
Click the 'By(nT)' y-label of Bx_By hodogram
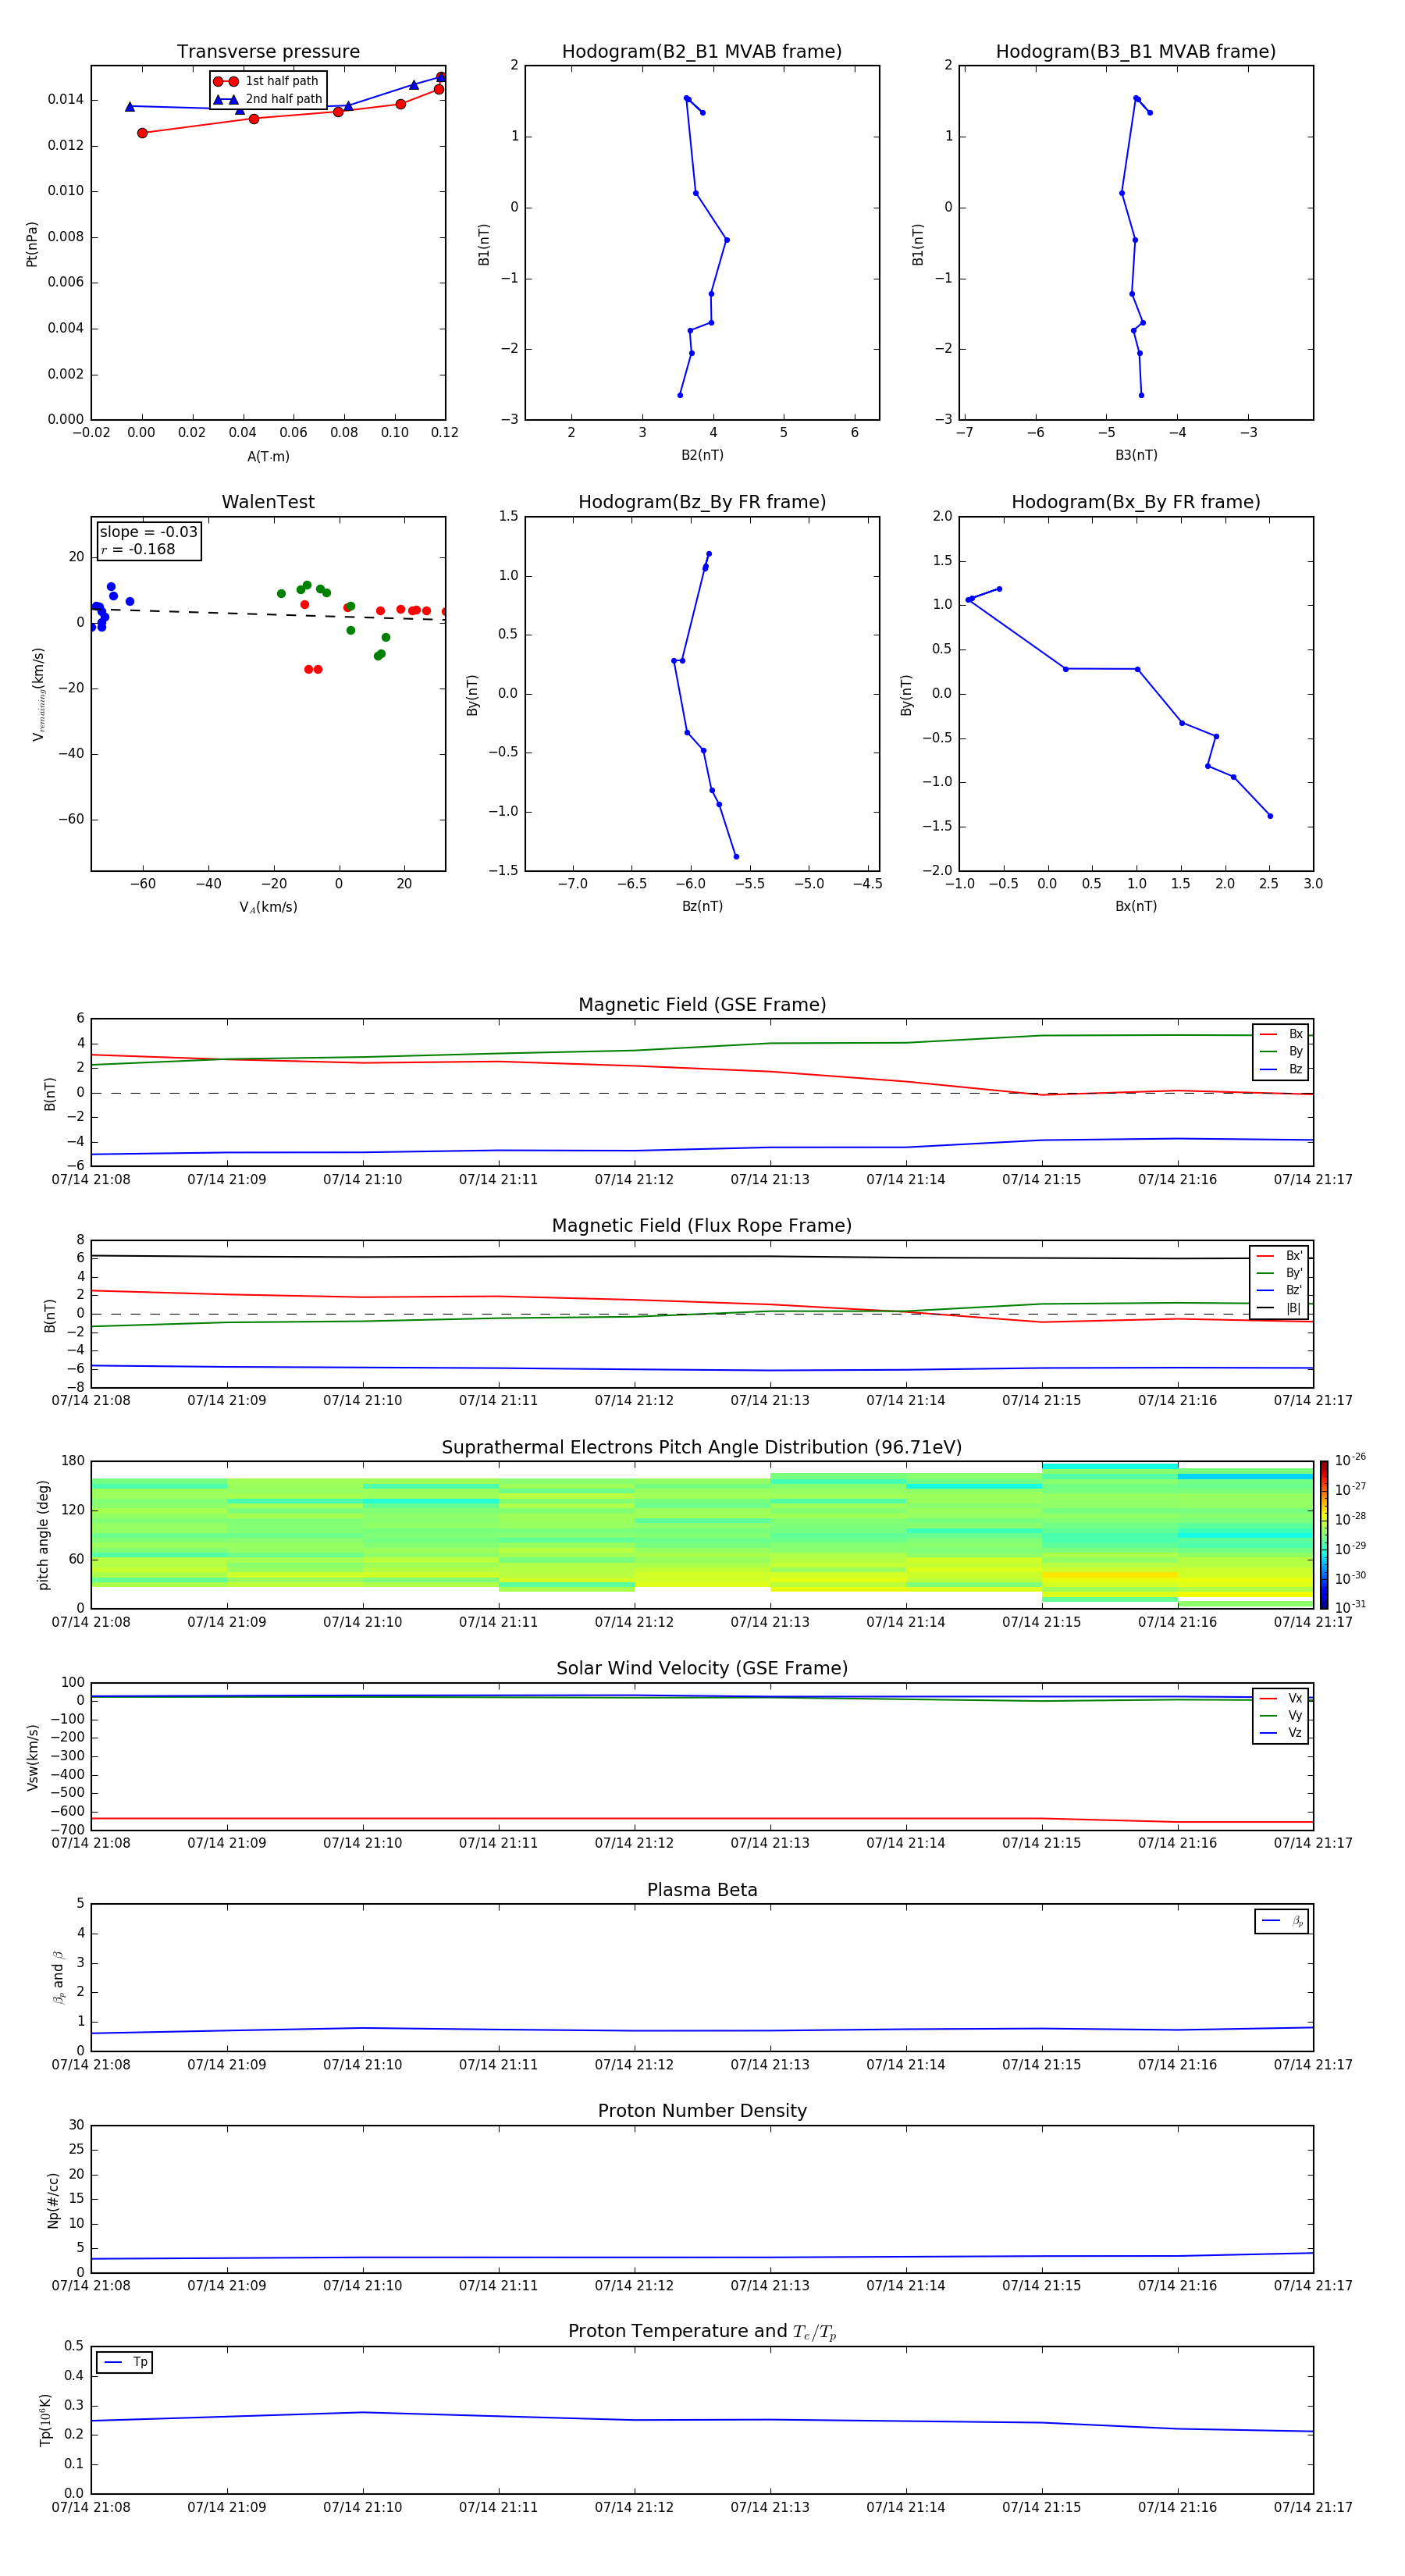tap(907, 694)
